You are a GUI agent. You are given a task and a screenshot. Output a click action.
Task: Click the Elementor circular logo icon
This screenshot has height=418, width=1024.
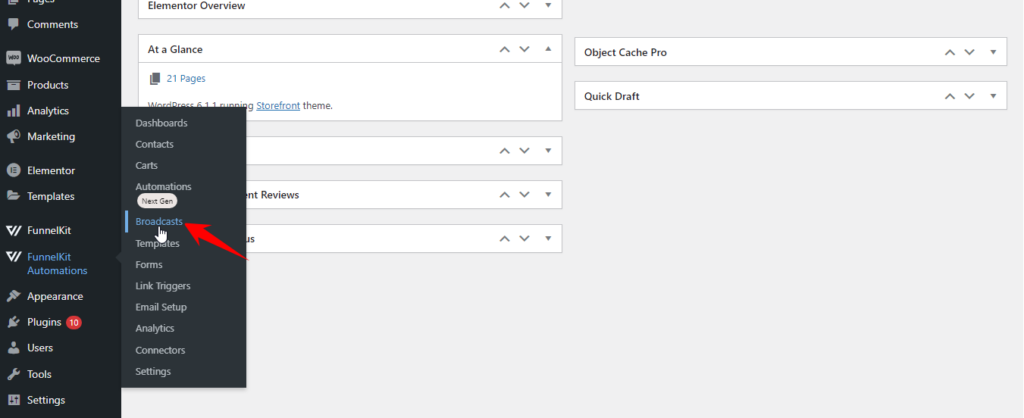click(13, 170)
